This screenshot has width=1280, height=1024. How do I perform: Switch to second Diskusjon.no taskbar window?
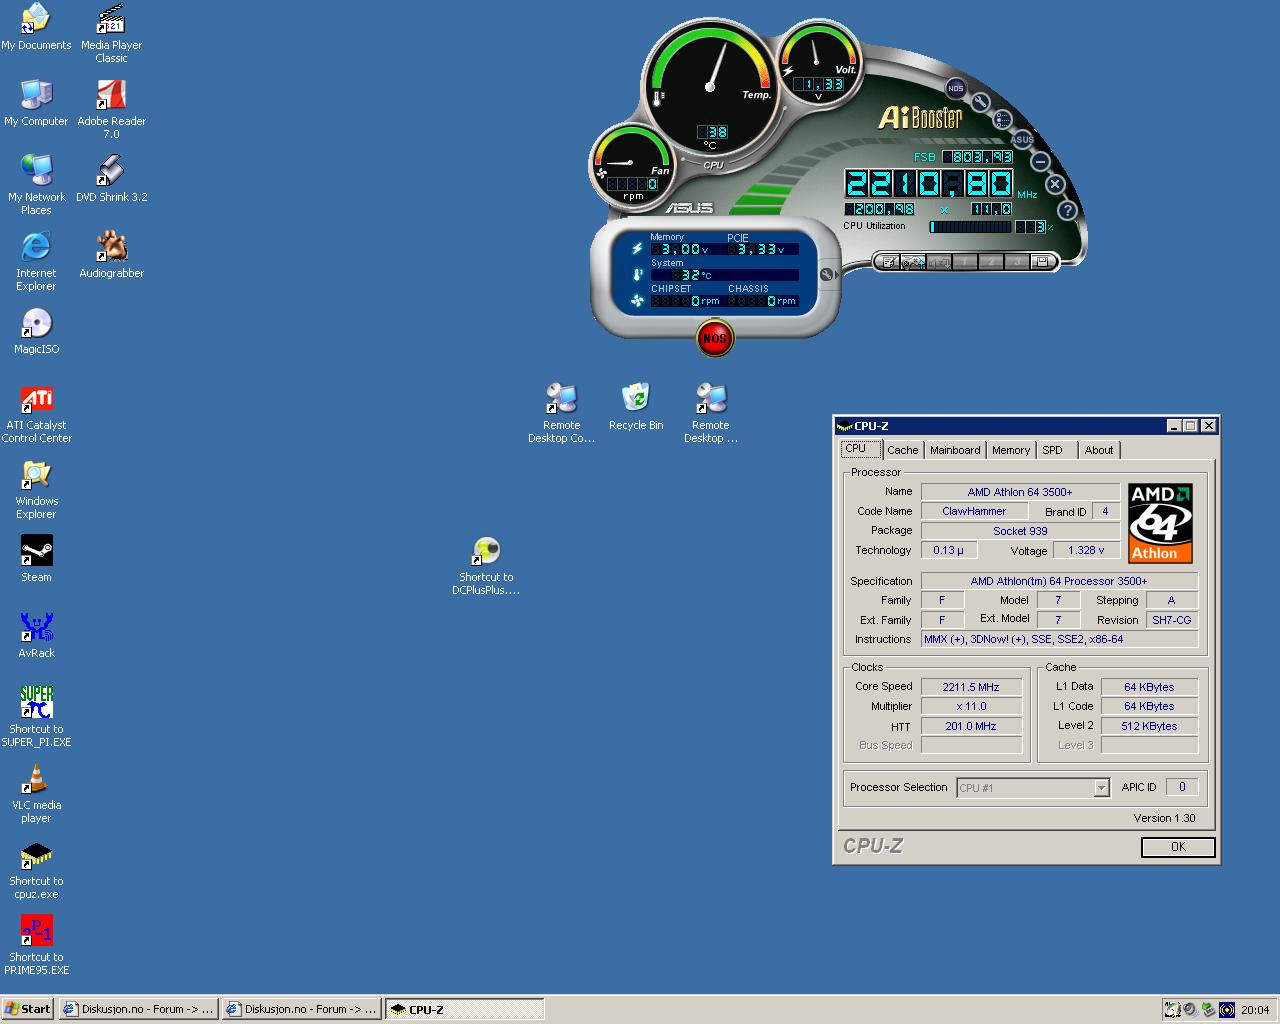[301, 1009]
